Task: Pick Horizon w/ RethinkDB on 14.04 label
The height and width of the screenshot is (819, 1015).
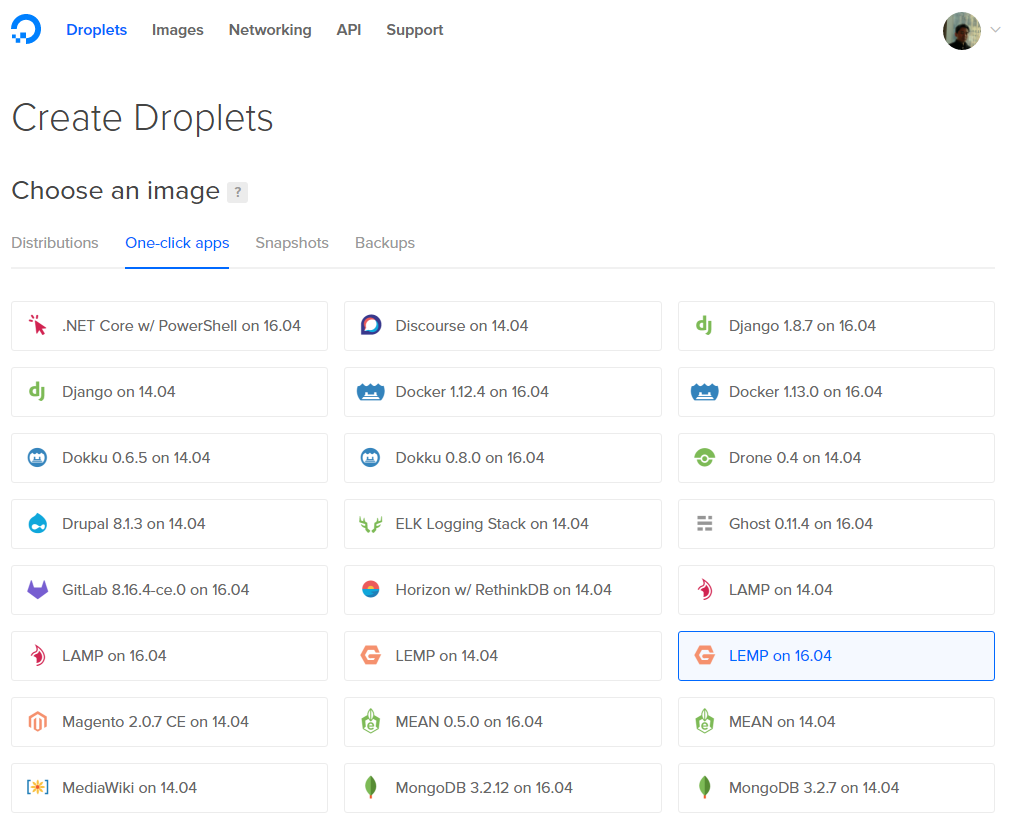Action: click(x=504, y=590)
